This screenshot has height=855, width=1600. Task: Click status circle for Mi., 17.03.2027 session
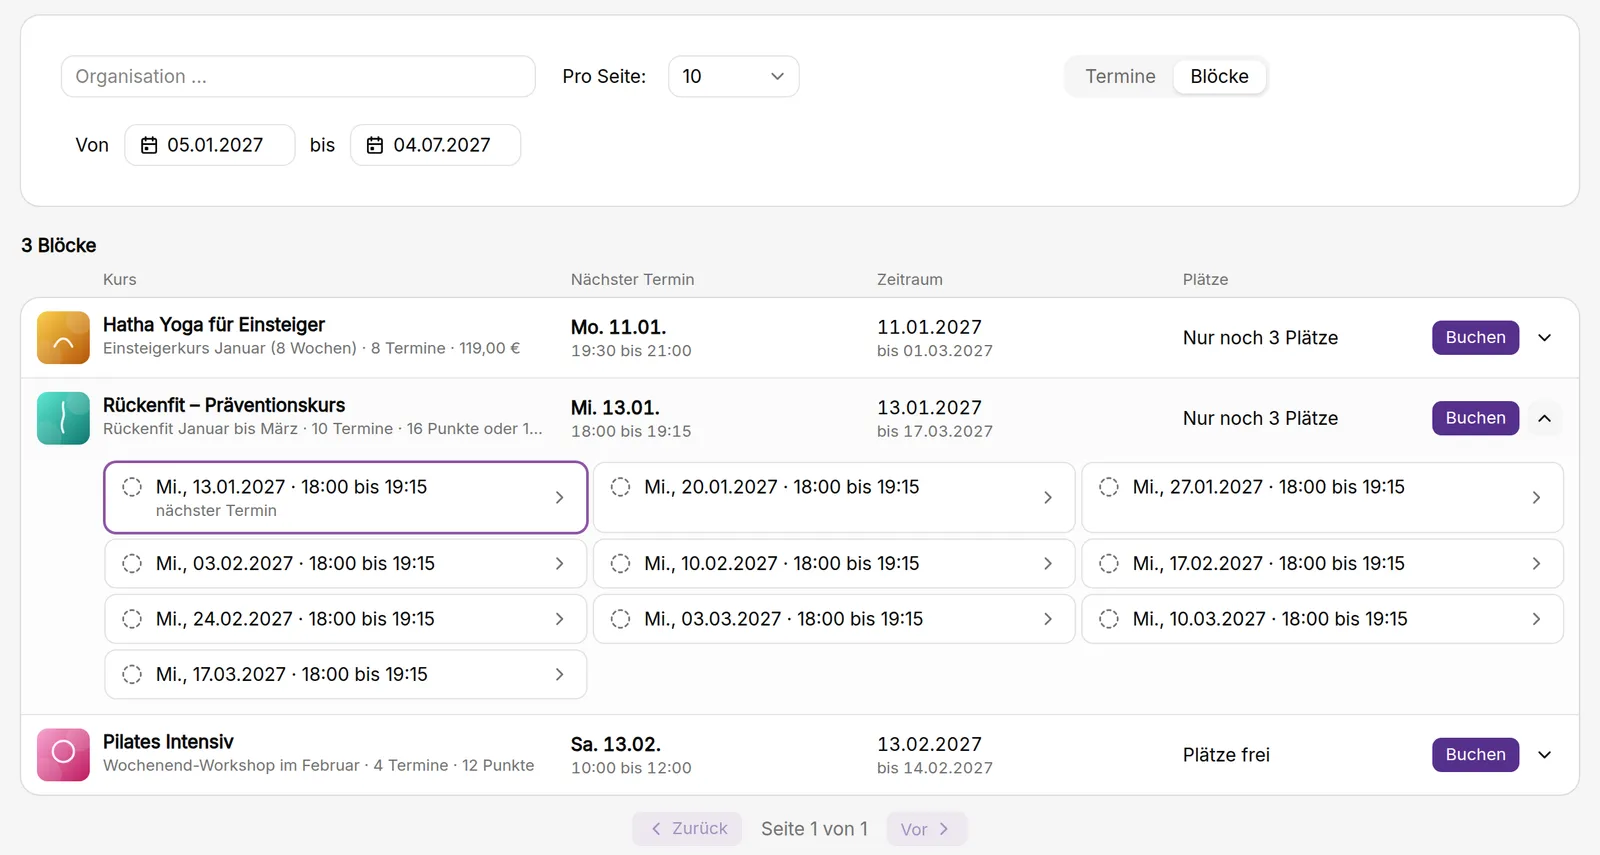coord(132,675)
